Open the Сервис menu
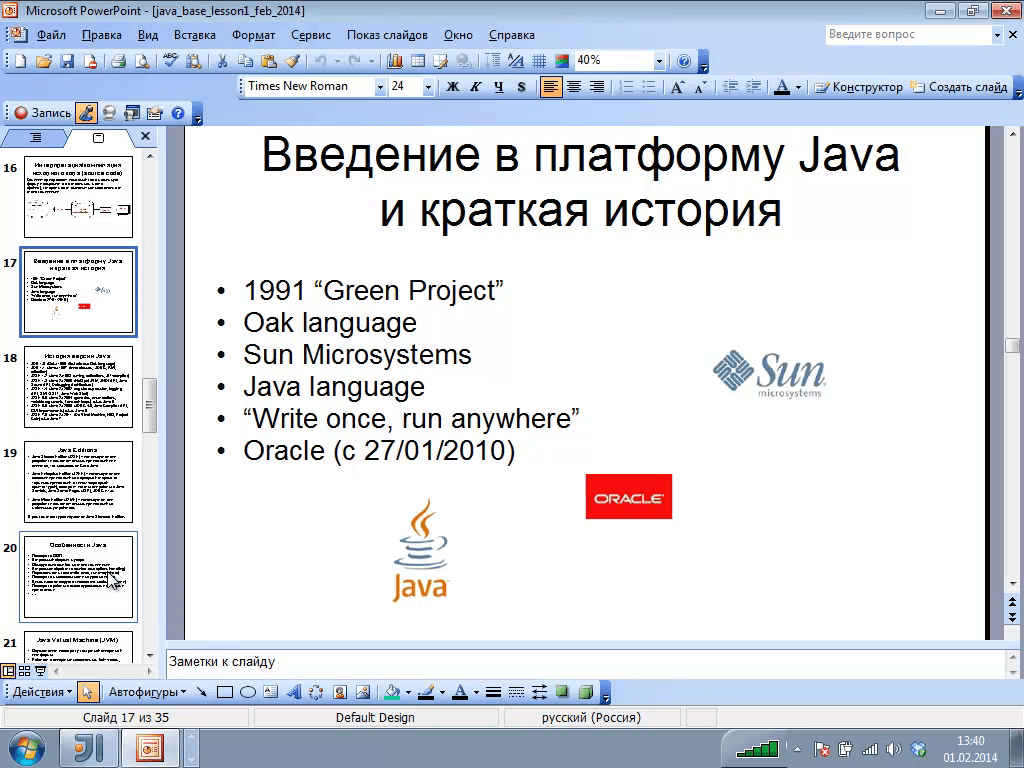 pyautogui.click(x=311, y=35)
